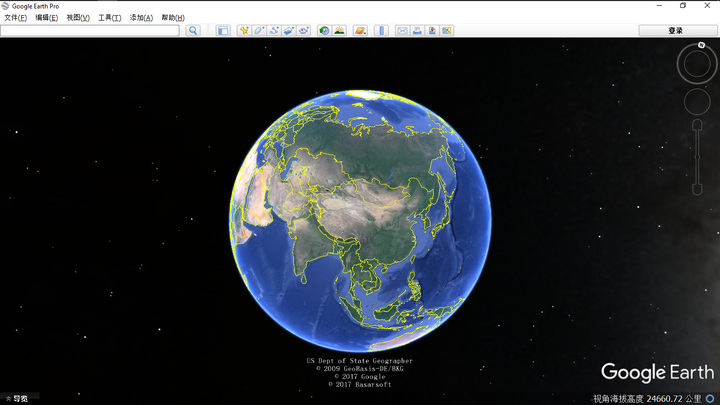Click the search magnifier button

pyautogui.click(x=193, y=30)
